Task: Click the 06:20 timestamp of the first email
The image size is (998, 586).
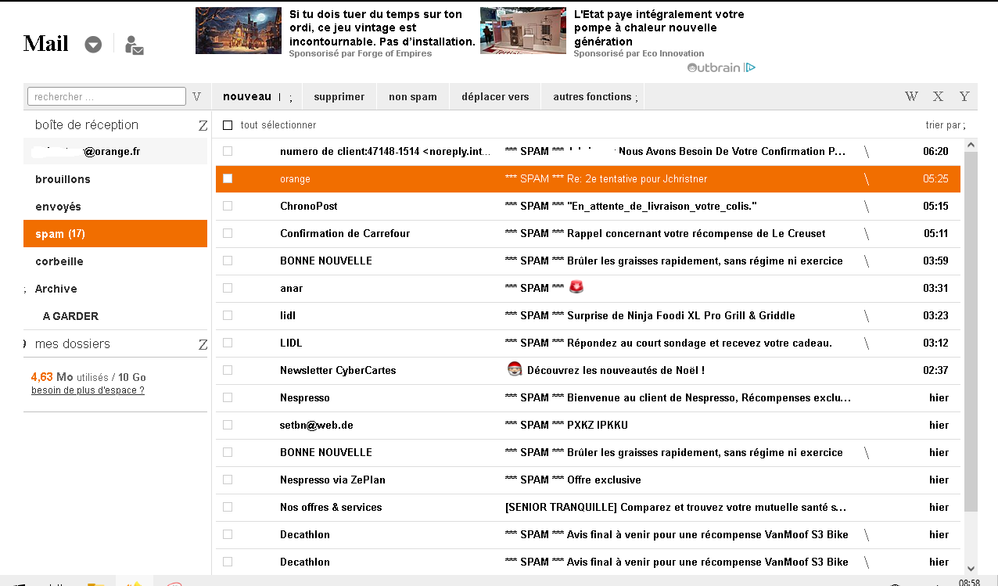Action: coord(936,151)
